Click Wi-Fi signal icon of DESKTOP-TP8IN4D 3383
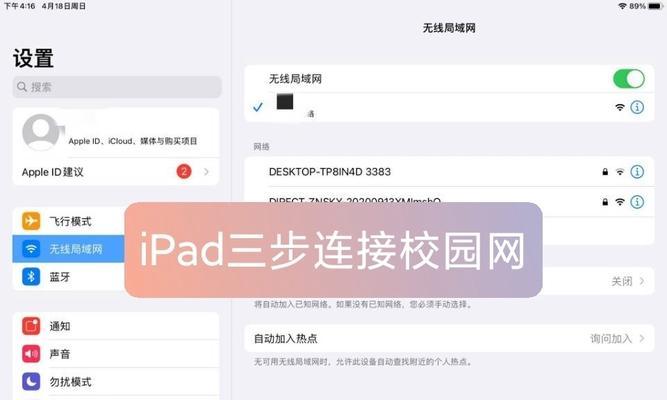 pos(620,172)
